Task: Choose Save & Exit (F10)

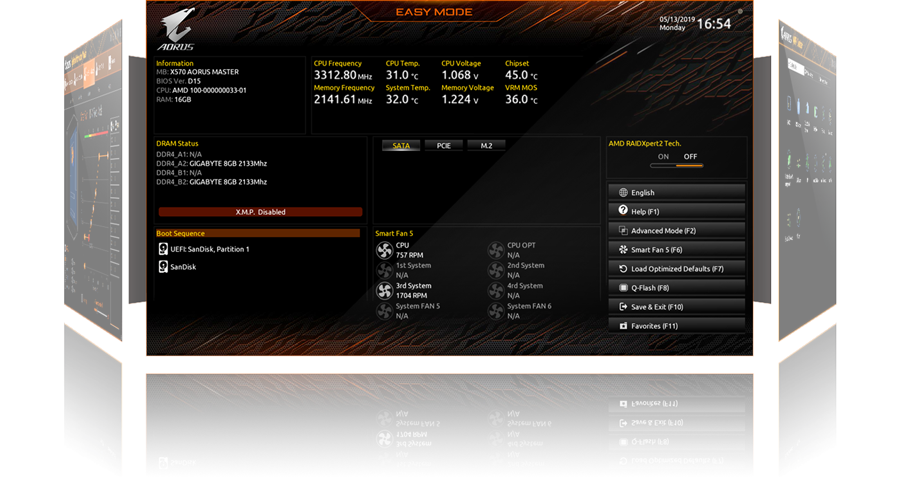Action: pos(677,307)
